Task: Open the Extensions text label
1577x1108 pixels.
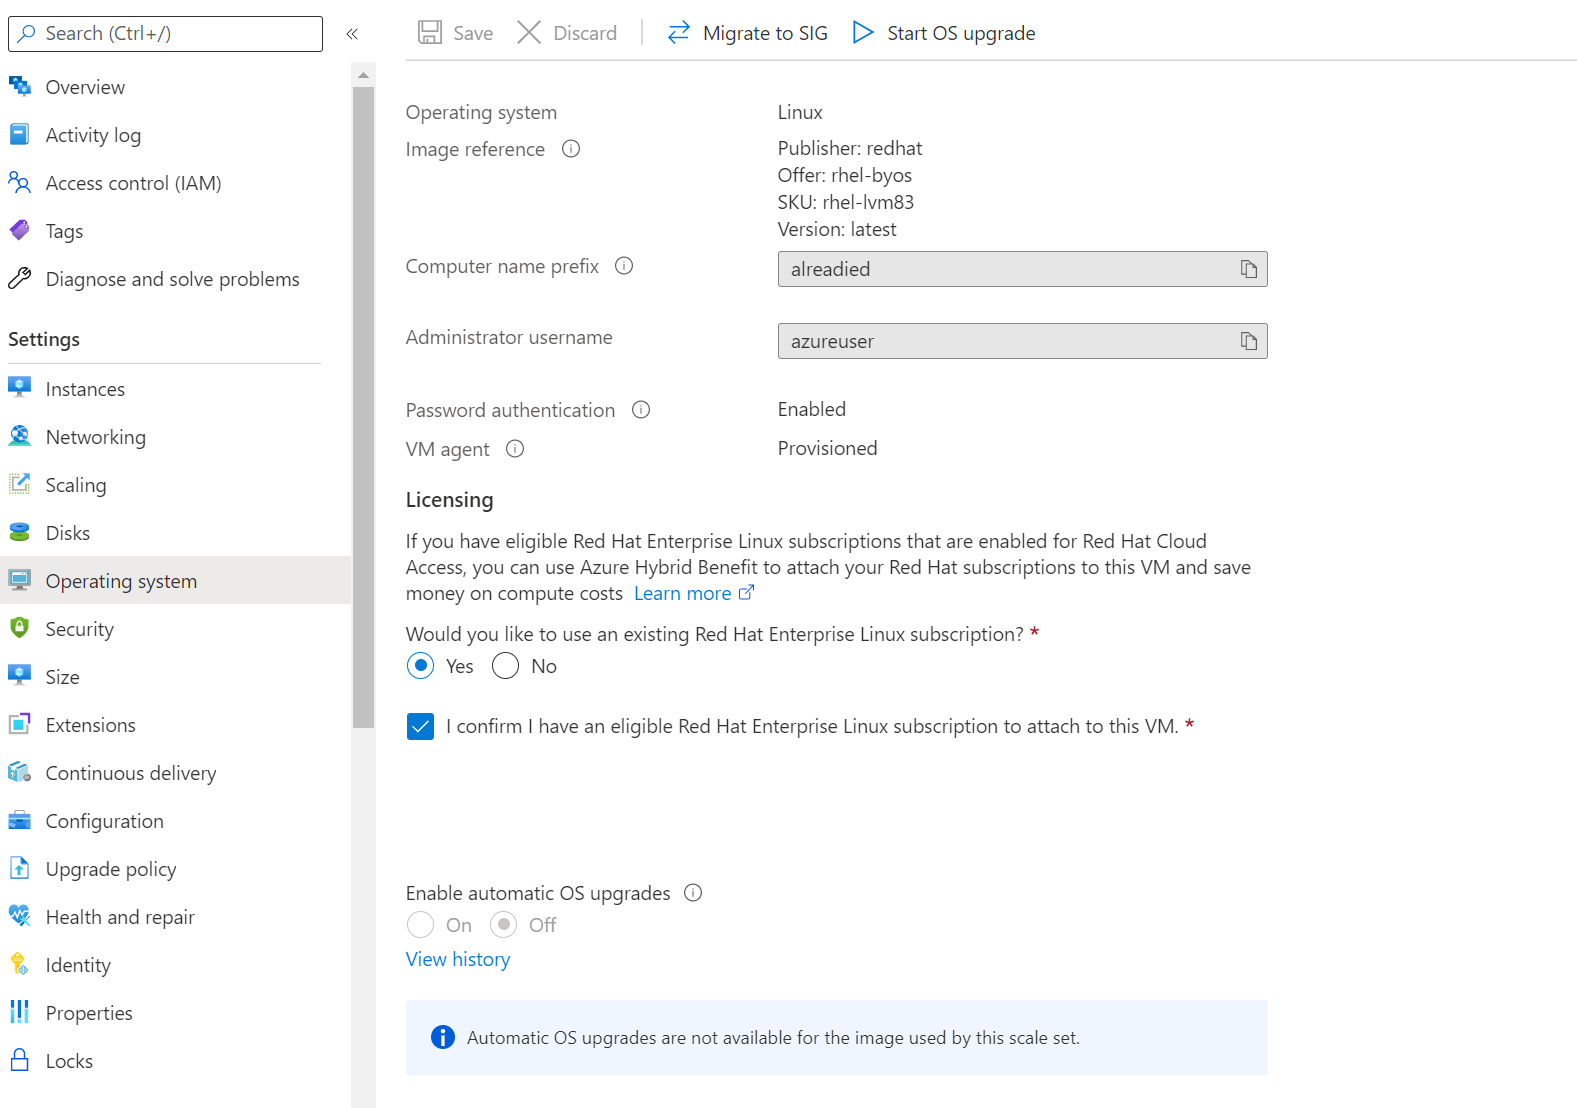Action: [91, 725]
